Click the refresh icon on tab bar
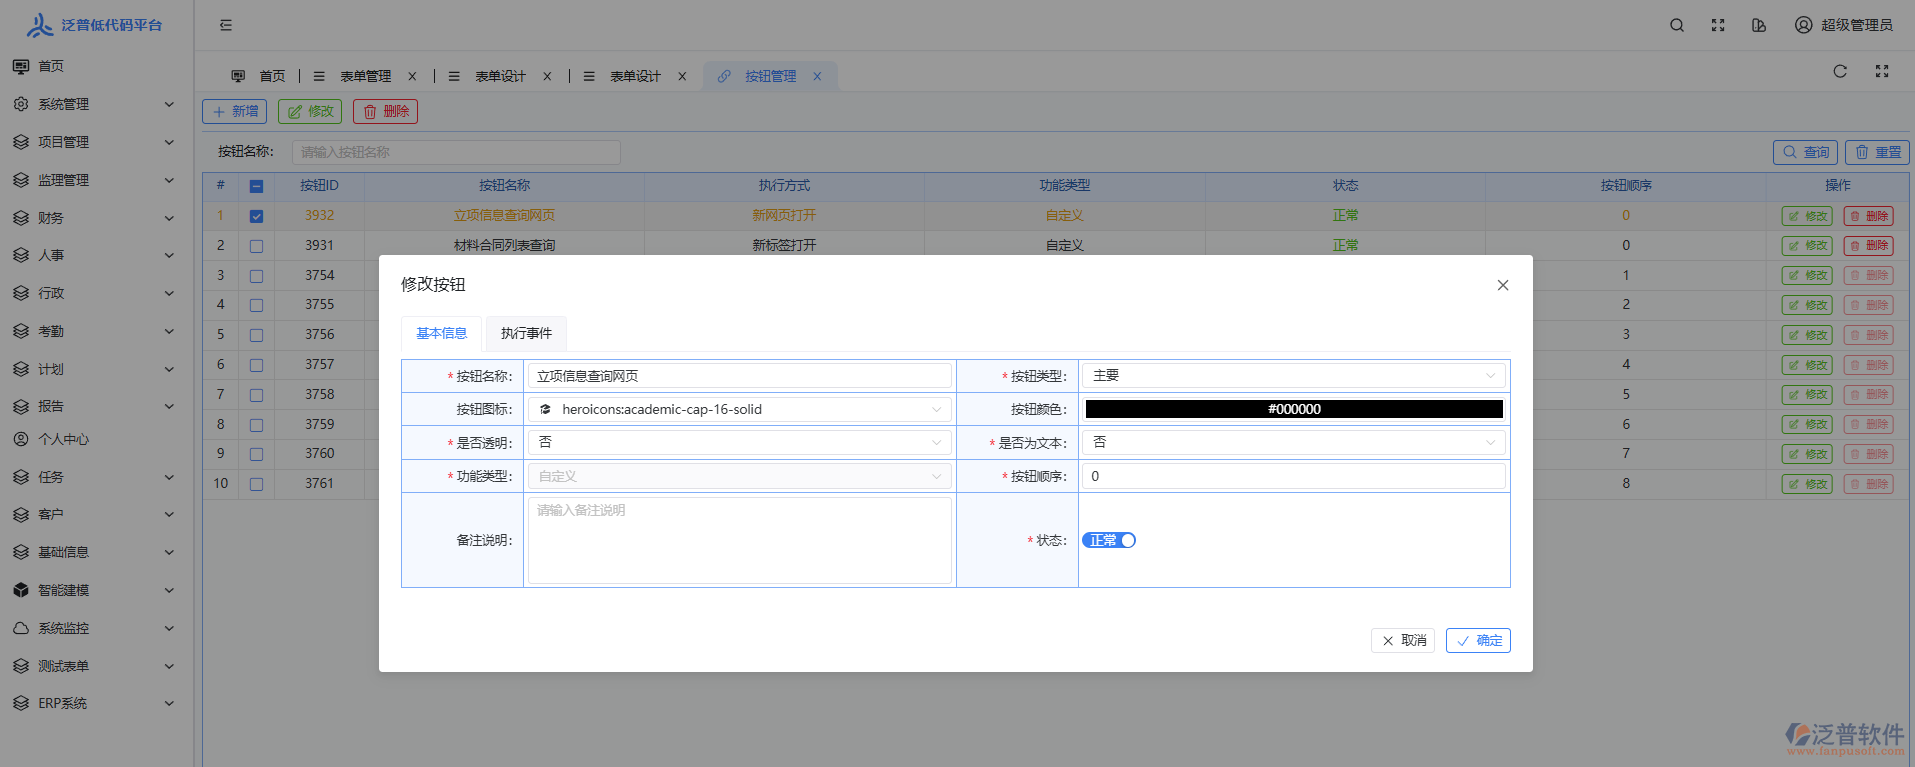The height and width of the screenshot is (767, 1915). click(x=1840, y=71)
